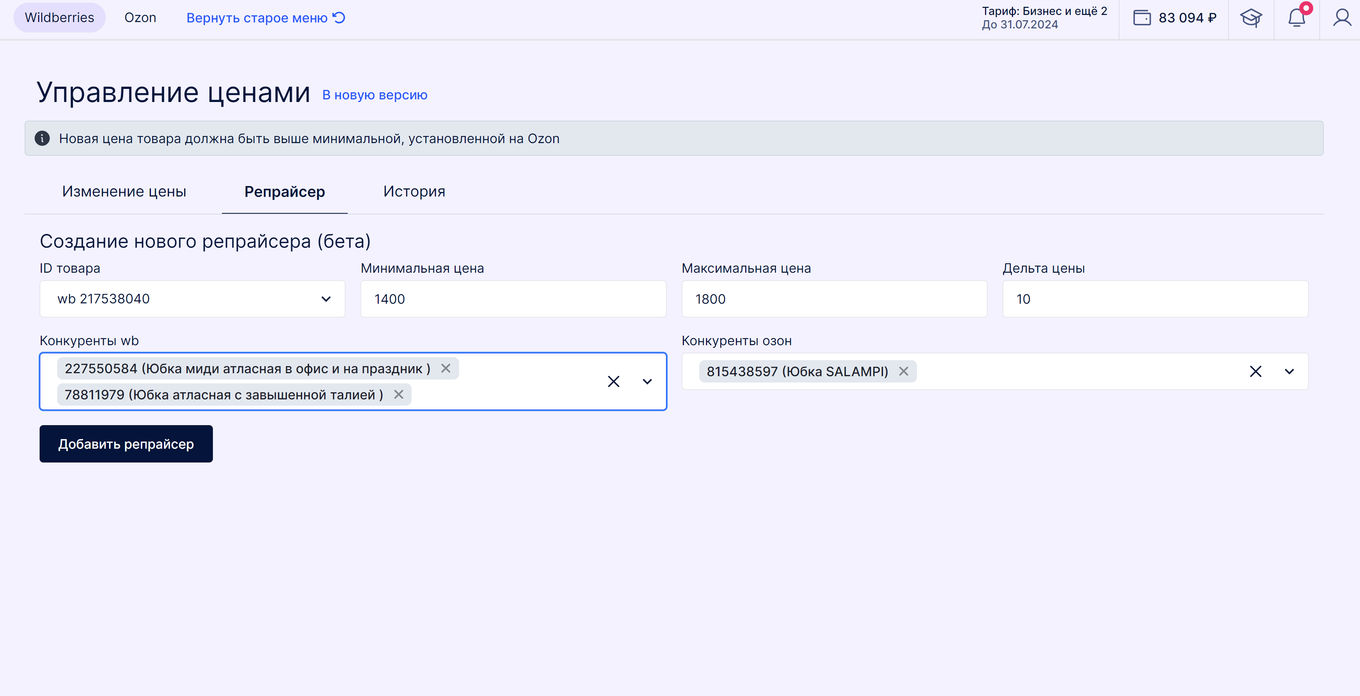The height and width of the screenshot is (696, 1360).
Task: Switch to the История tab
Action: [x=414, y=191]
